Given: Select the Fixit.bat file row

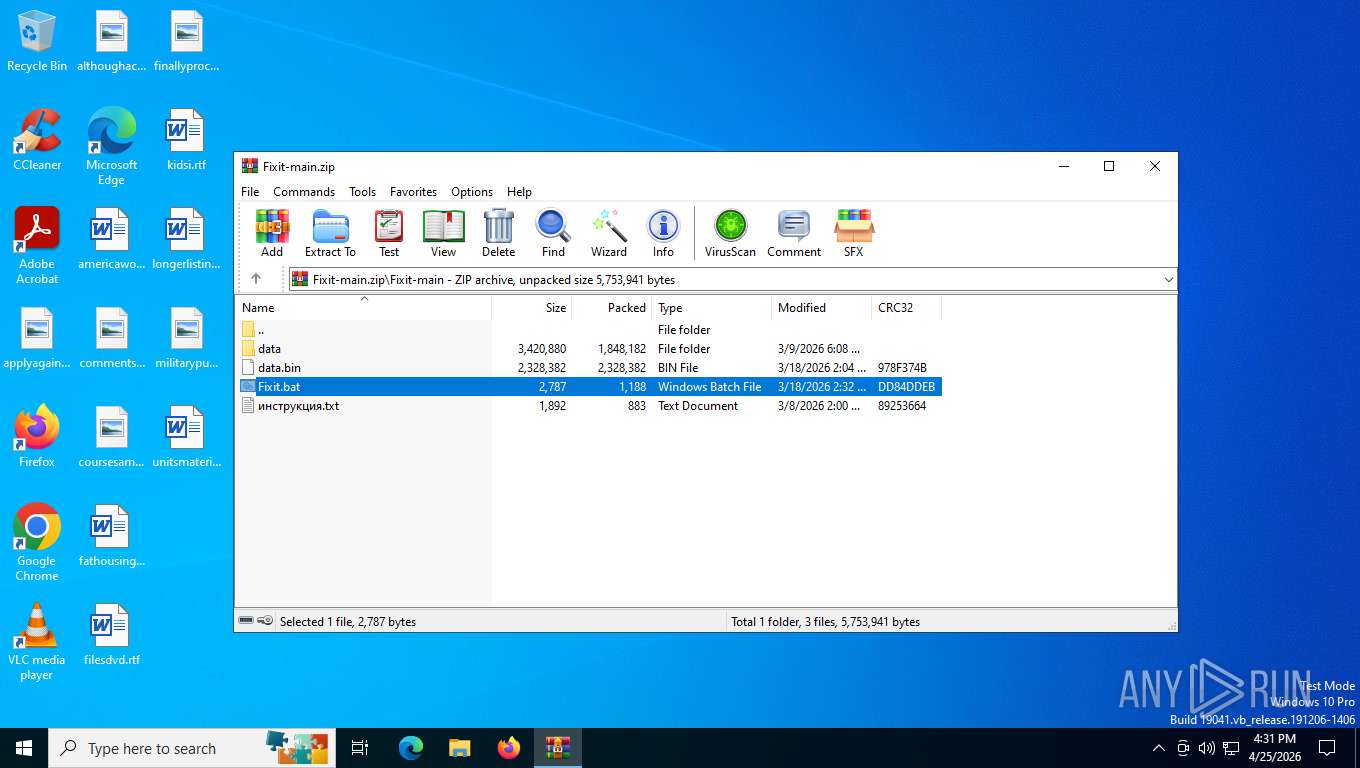Looking at the screenshot, I should click(589, 387).
